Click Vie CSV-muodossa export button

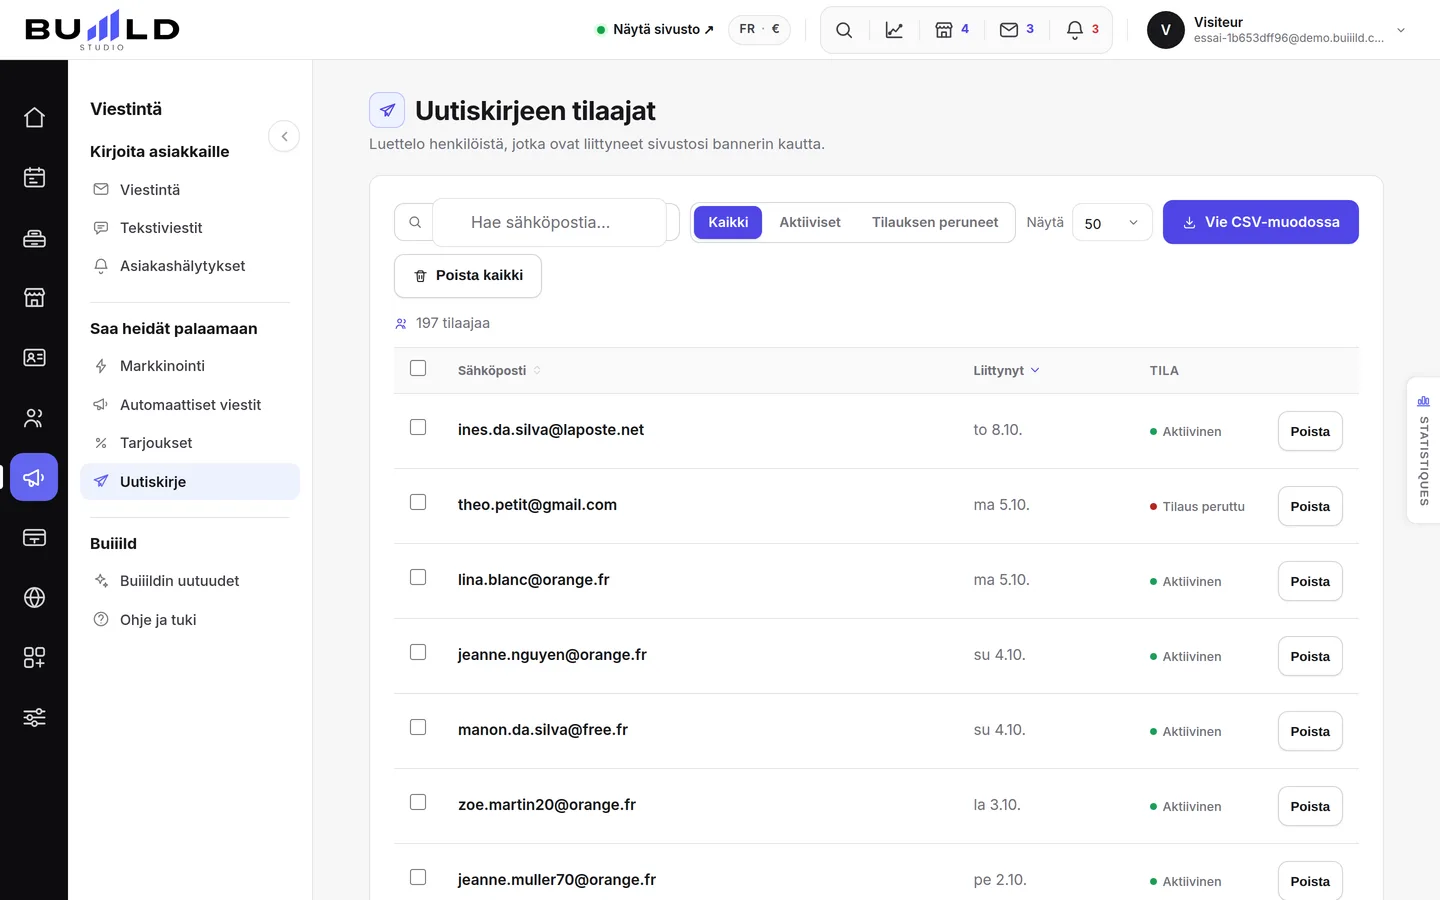pyautogui.click(x=1260, y=222)
